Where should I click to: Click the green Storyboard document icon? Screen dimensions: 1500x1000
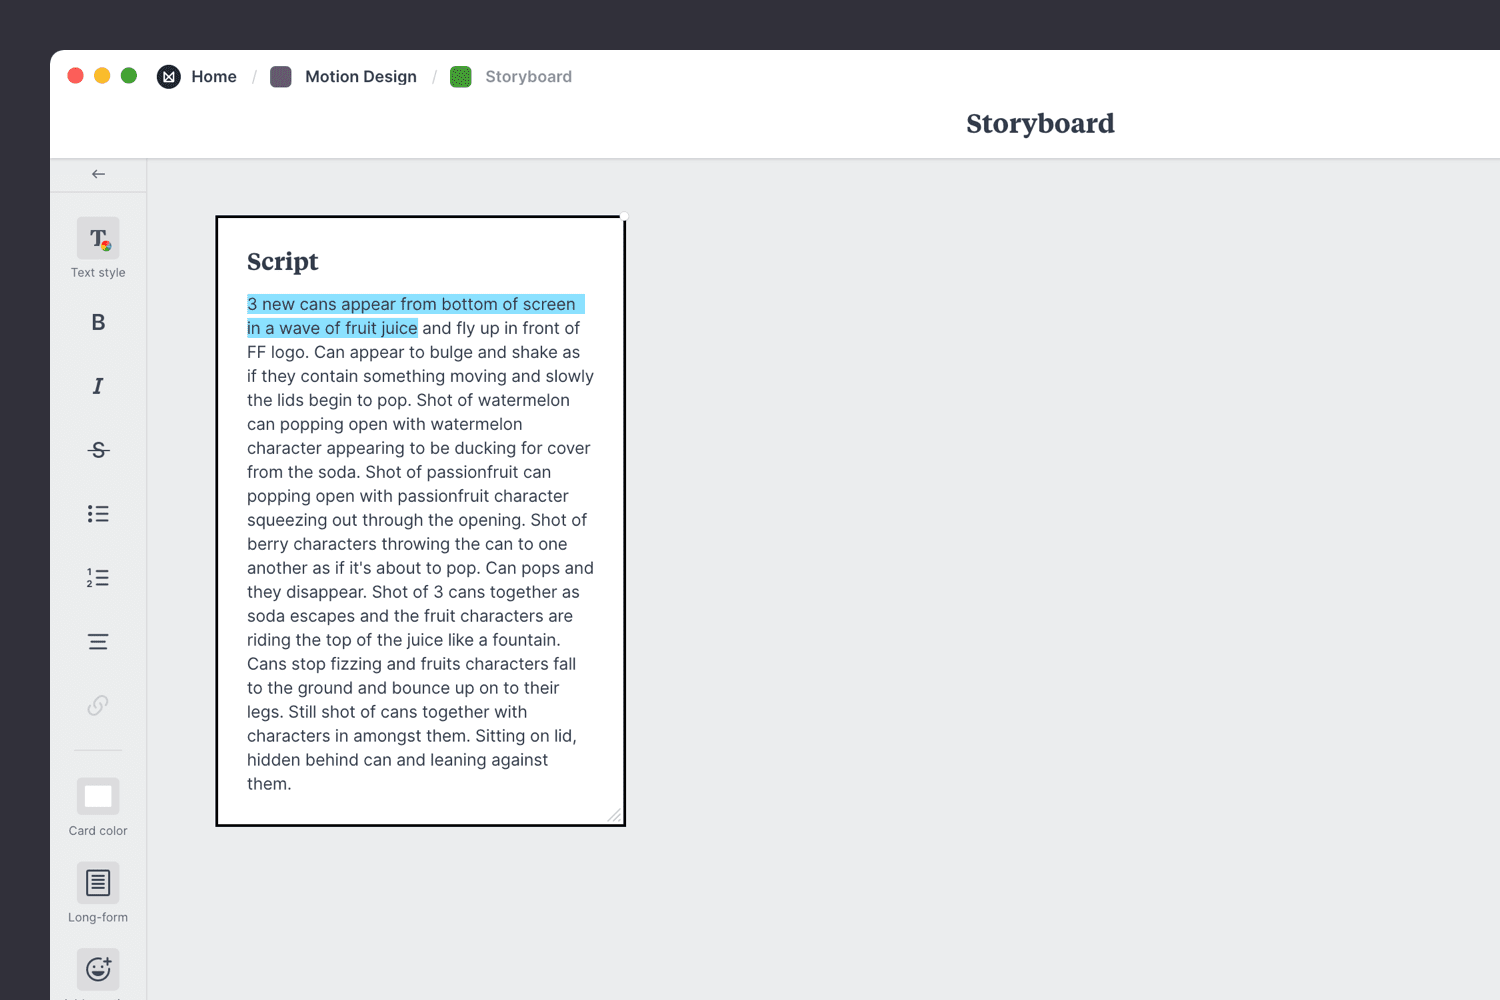(461, 76)
